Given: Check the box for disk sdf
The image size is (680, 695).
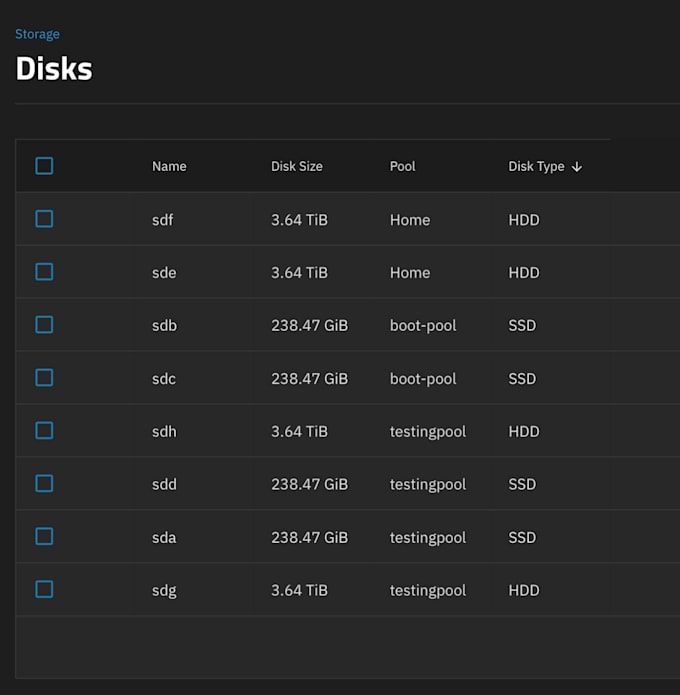Looking at the screenshot, I should [x=44, y=219].
